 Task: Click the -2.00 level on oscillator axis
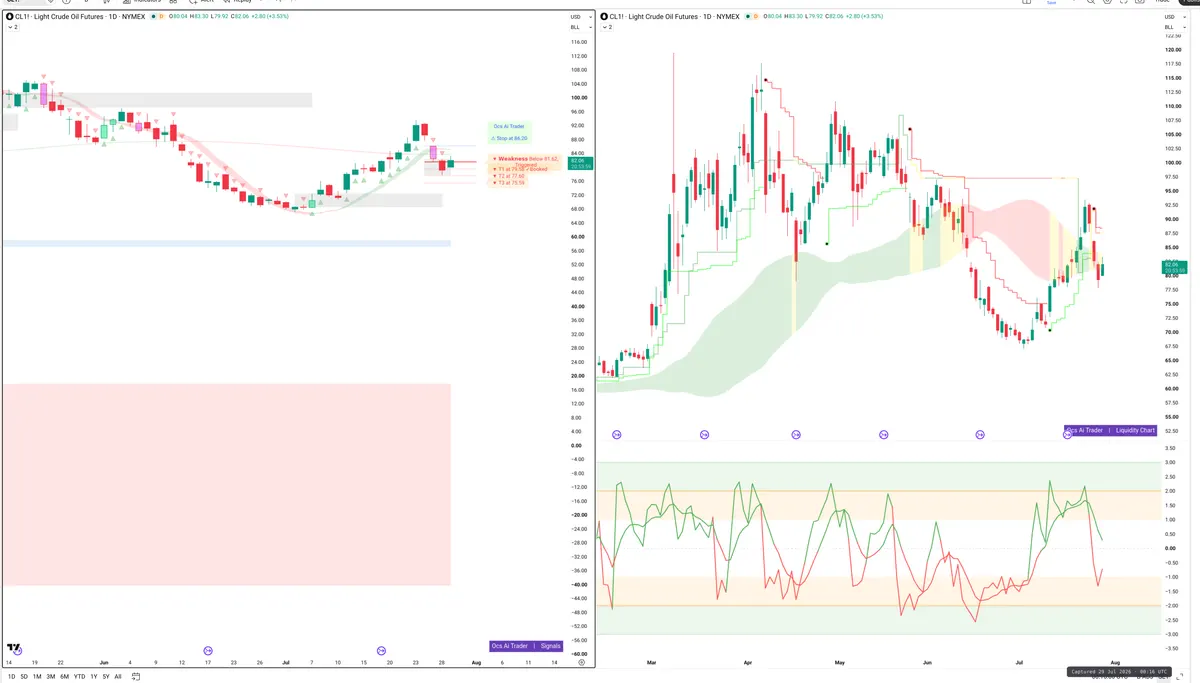pos(1170,605)
